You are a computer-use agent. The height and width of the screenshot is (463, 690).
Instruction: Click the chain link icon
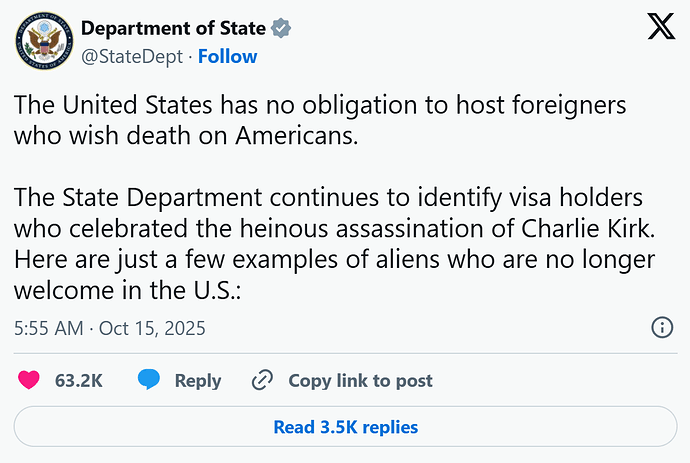(263, 380)
